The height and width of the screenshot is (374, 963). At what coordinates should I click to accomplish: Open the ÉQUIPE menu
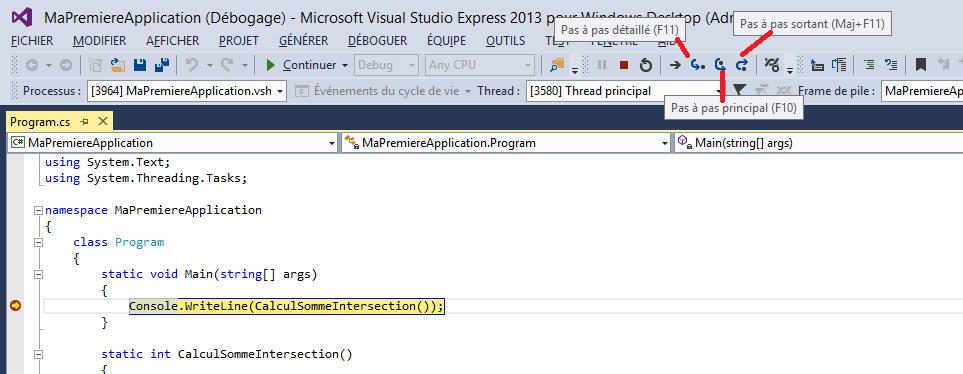click(446, 41)
